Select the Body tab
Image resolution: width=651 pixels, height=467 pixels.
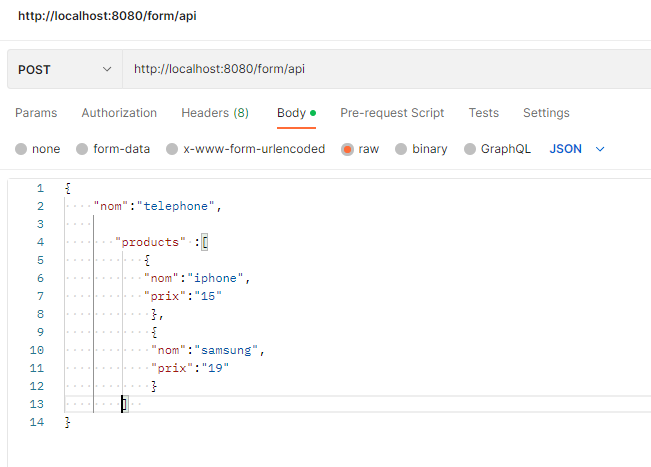pos(291,113)
